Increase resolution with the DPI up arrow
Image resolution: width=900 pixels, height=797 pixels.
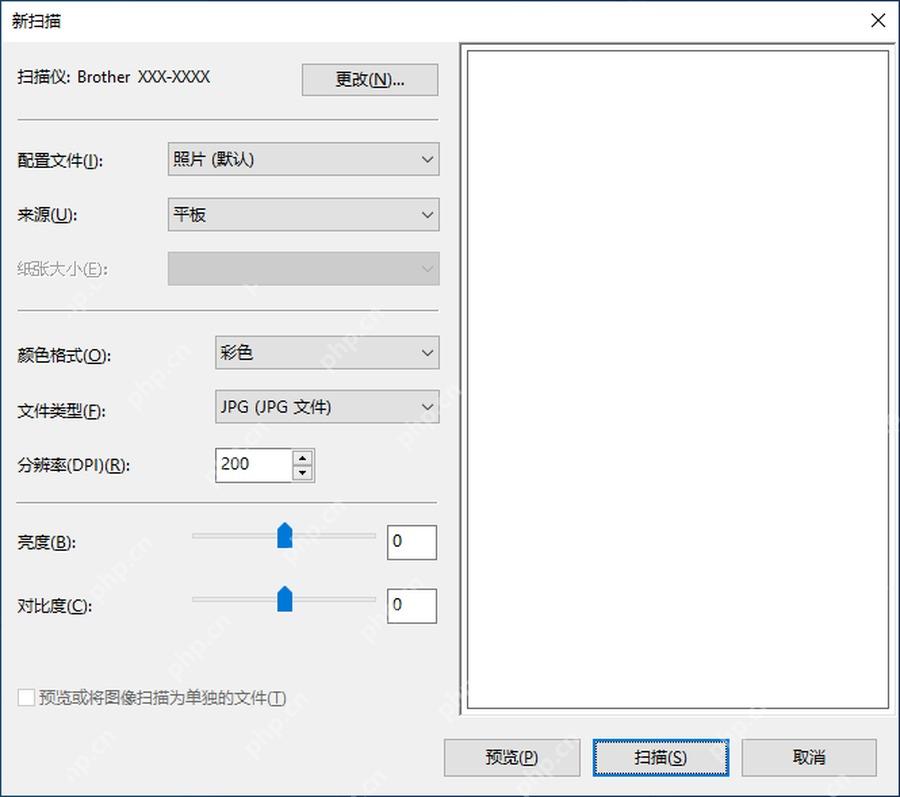[x=302, y=457]
